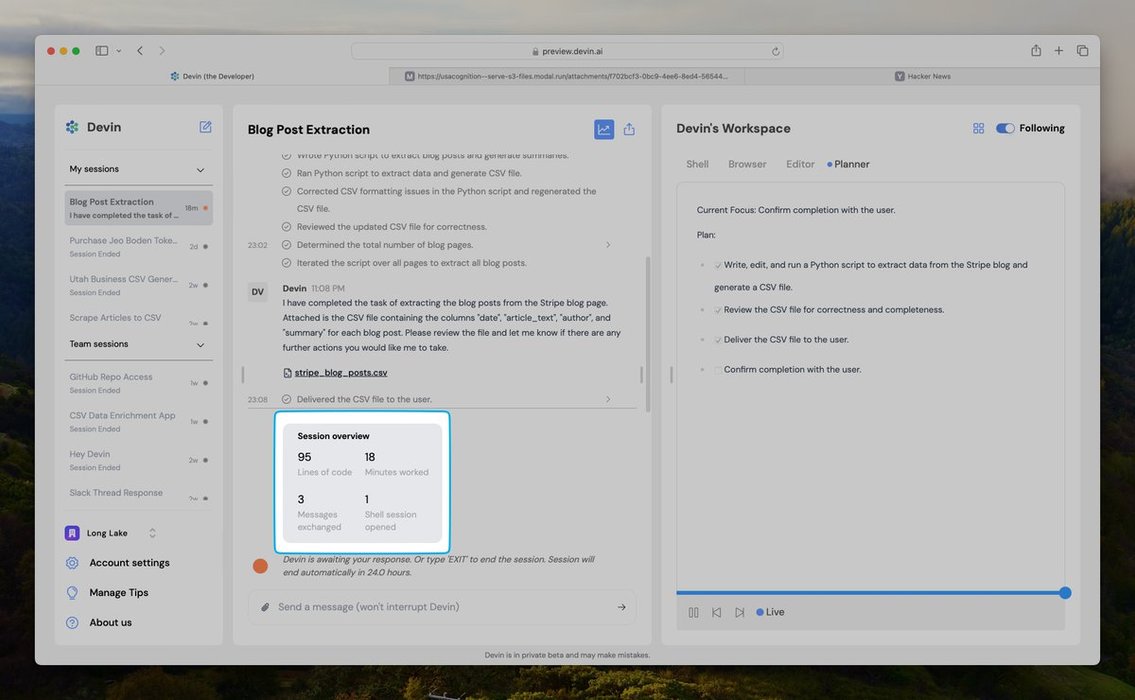Switch to the Devin (the Developer) browser tab

212,76
